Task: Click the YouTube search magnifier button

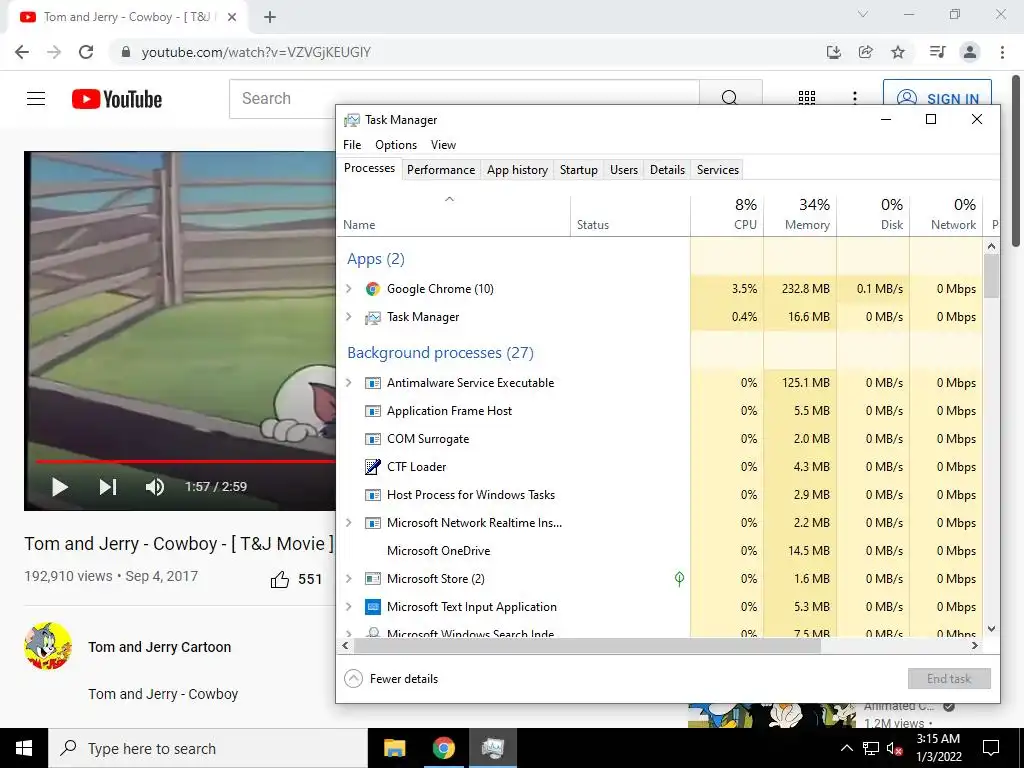Action: tap(729, 98)
